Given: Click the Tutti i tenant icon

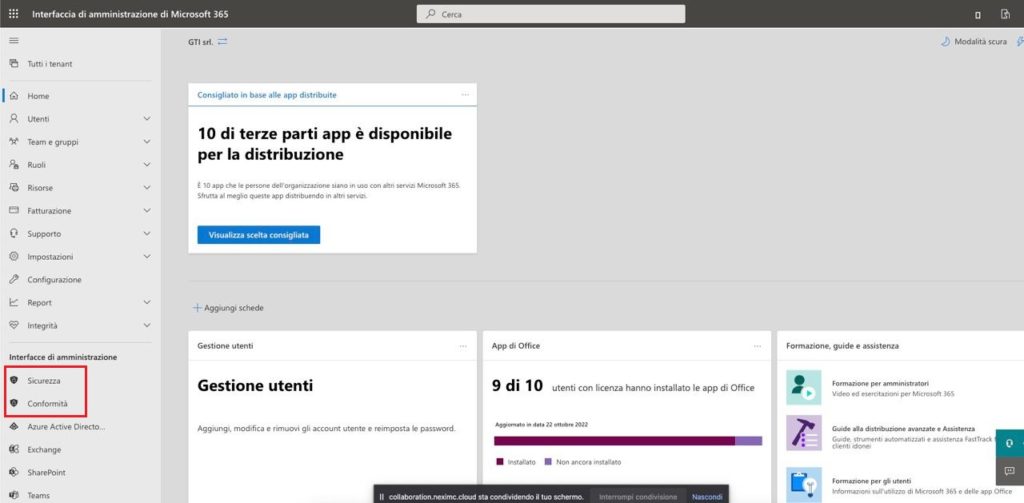Looking at the screenshot, I should pyautogui.click(x=14, y=63).
